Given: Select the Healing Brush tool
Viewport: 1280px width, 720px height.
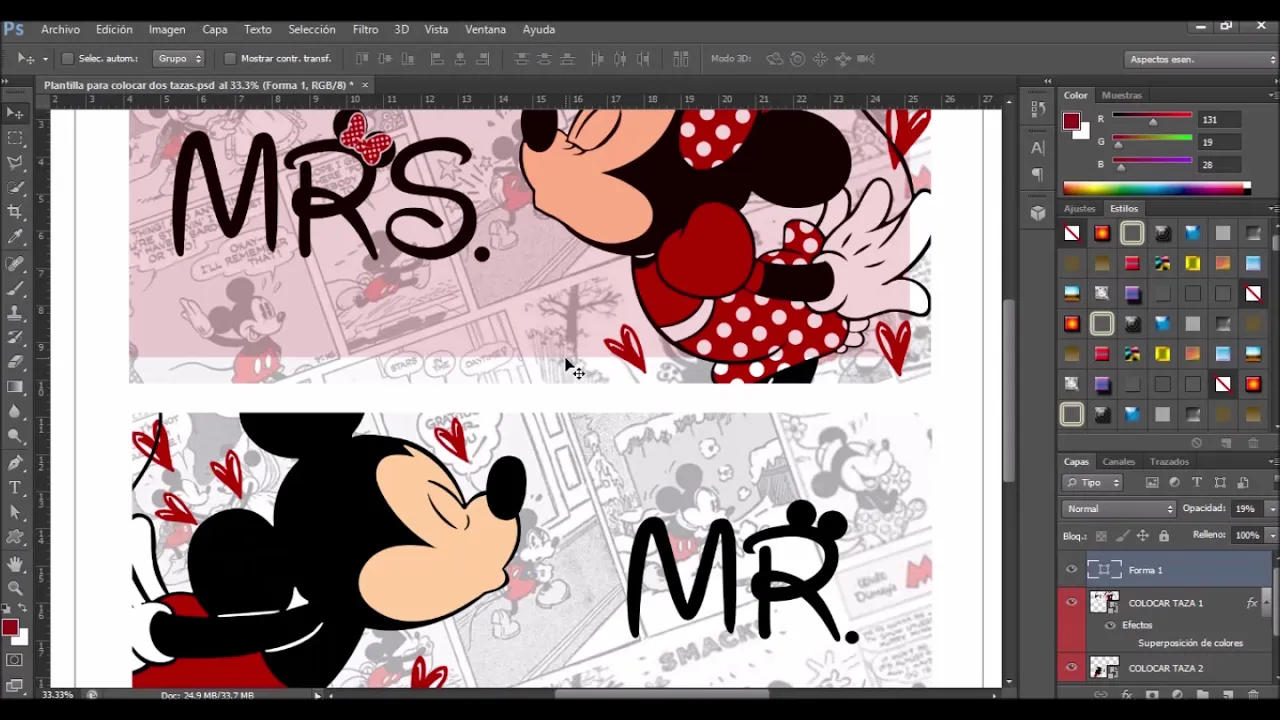Looking at the screenshot, I should pos(15,265).
